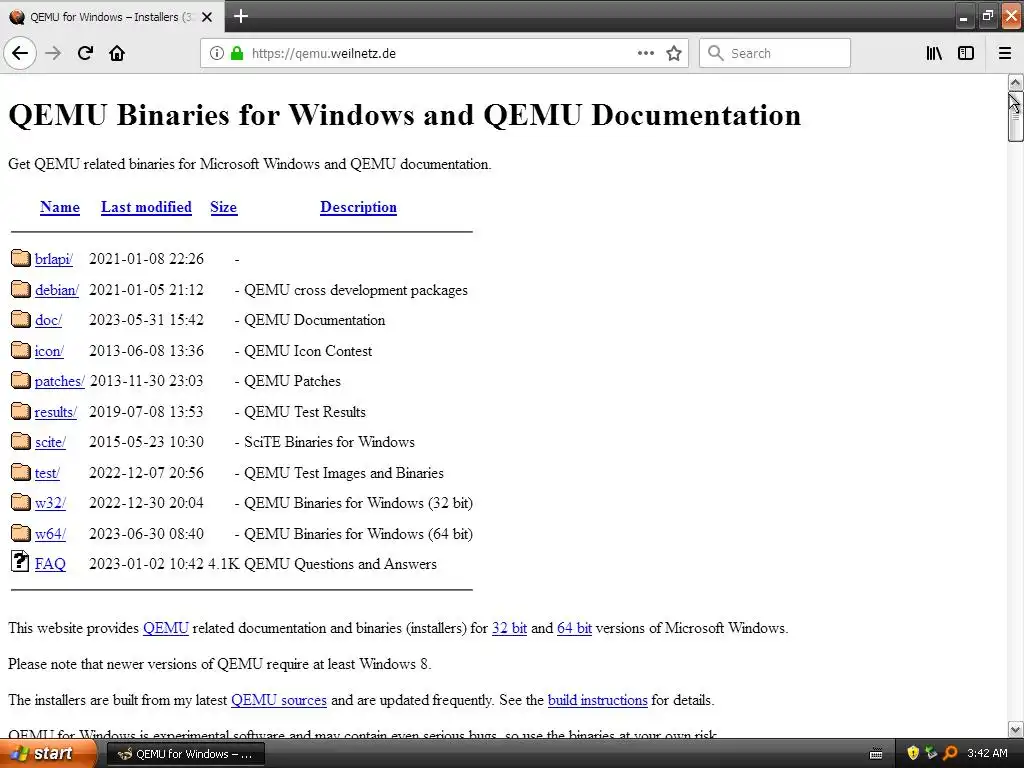
Task: Click the green secure connection padlock
Action: (x=236, y=54)
